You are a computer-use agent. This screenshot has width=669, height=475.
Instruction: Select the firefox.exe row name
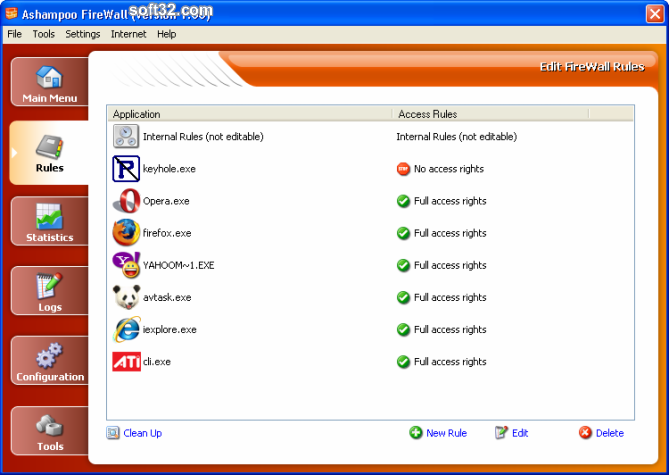pyautogui.click(x=167, y=233)
